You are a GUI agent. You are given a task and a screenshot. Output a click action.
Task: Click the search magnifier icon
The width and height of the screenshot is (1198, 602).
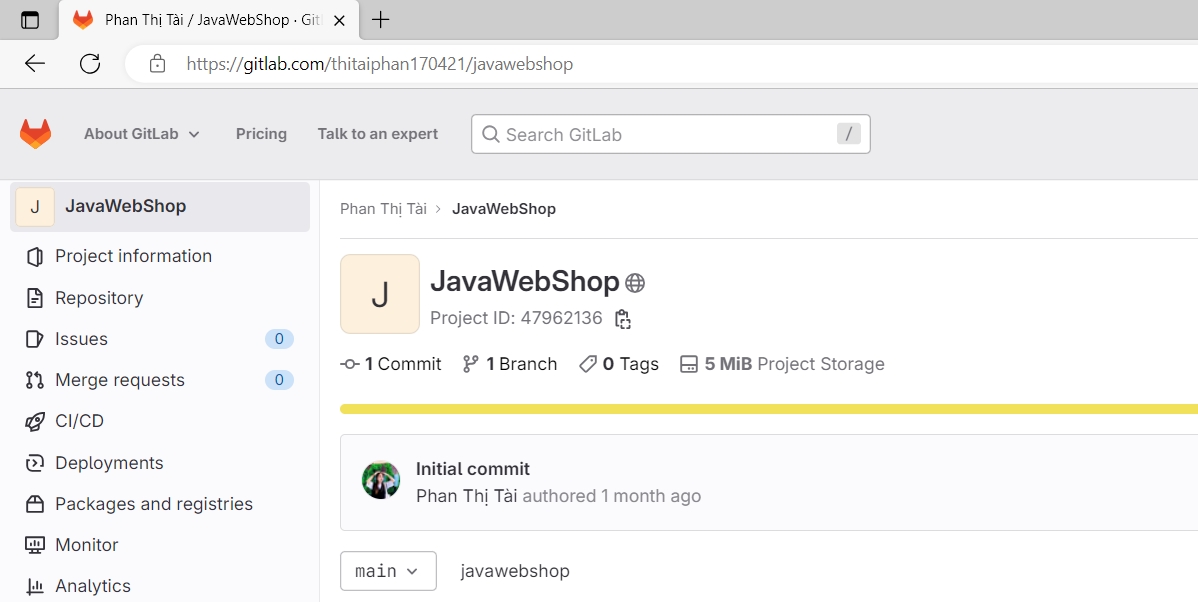tap(491, 134)
